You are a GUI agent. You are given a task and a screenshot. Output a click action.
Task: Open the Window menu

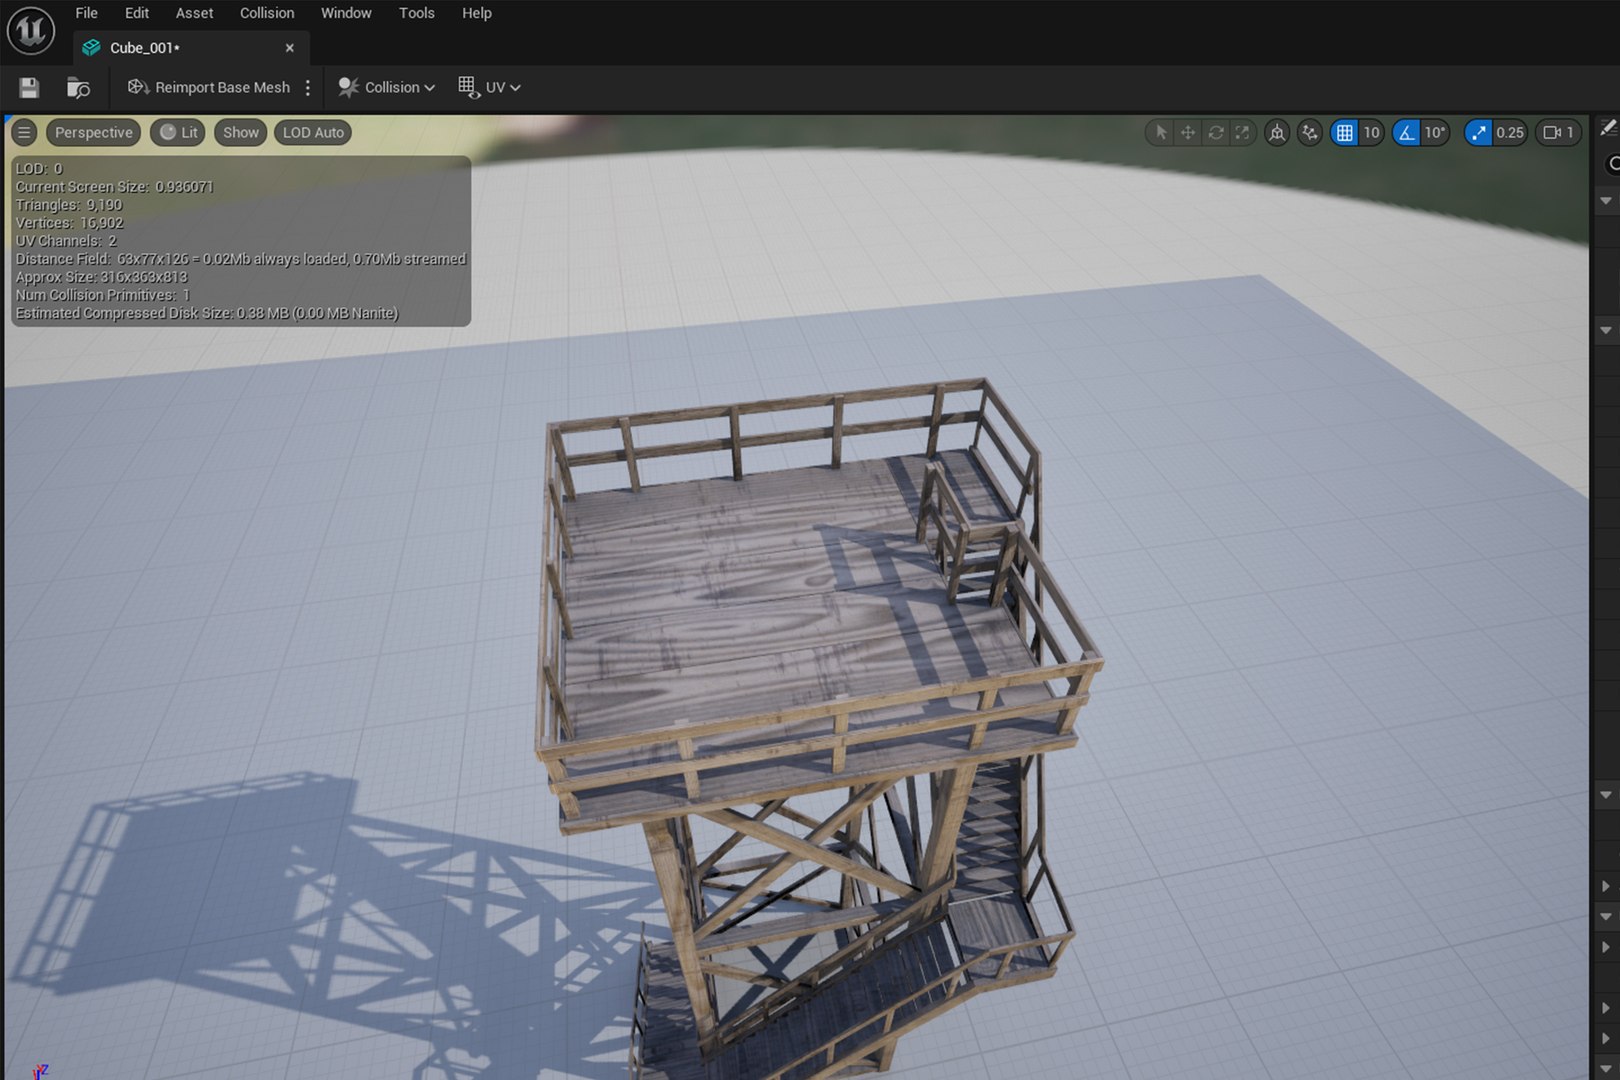[346, 13]
